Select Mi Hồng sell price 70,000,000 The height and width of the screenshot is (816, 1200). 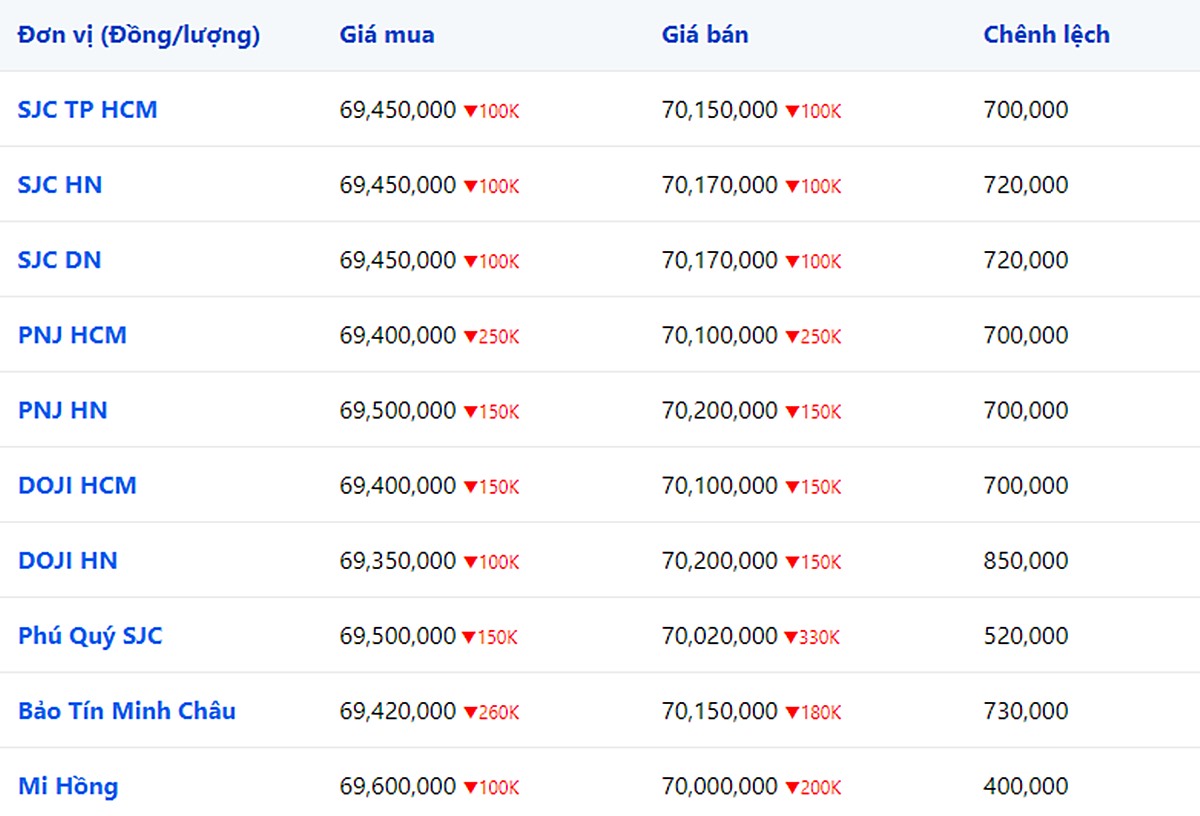click(x=720, y=786)
